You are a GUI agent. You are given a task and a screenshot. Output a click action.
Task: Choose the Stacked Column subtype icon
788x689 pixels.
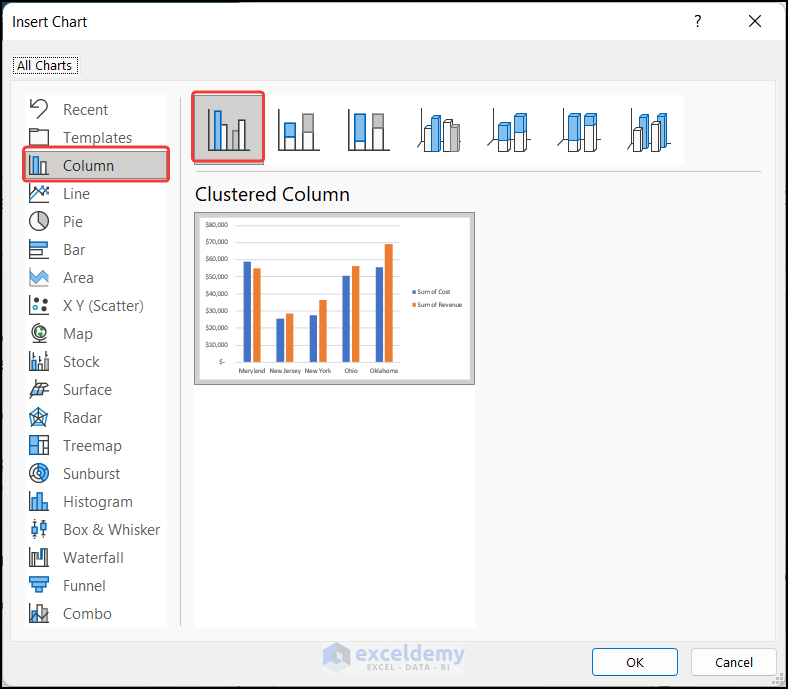tap(299, 131)
